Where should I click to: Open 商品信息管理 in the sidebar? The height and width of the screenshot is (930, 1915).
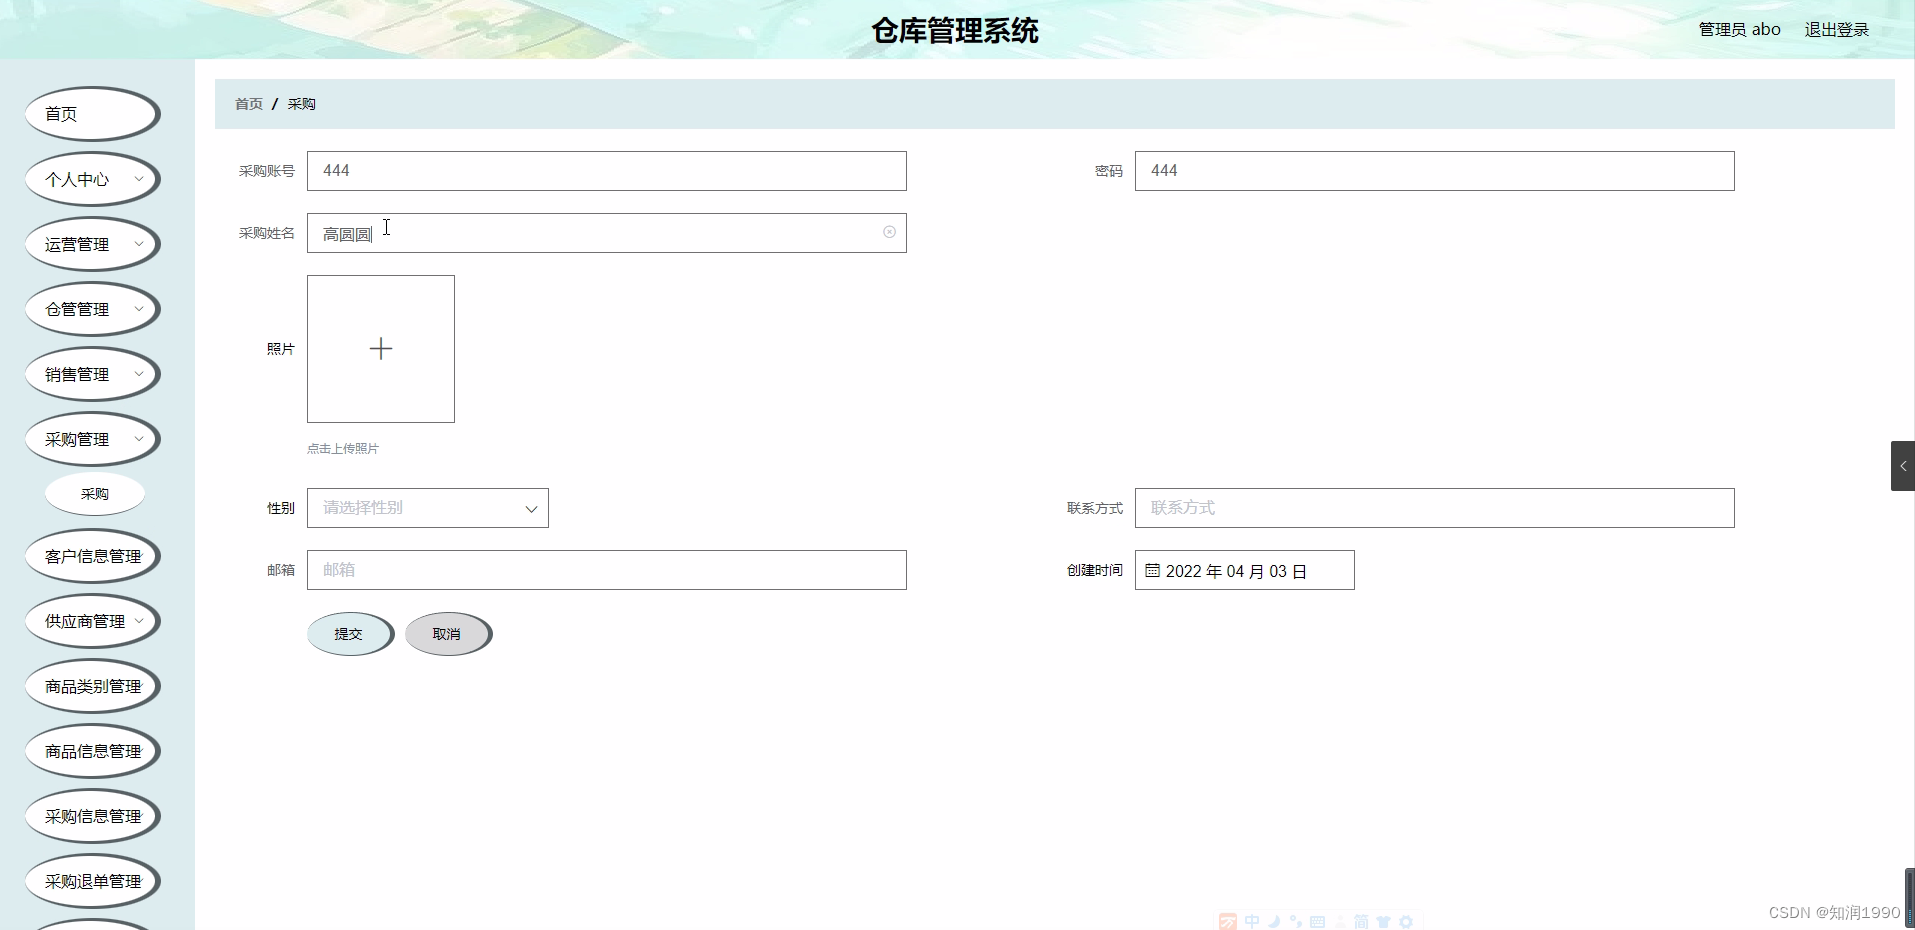point(92,751)
